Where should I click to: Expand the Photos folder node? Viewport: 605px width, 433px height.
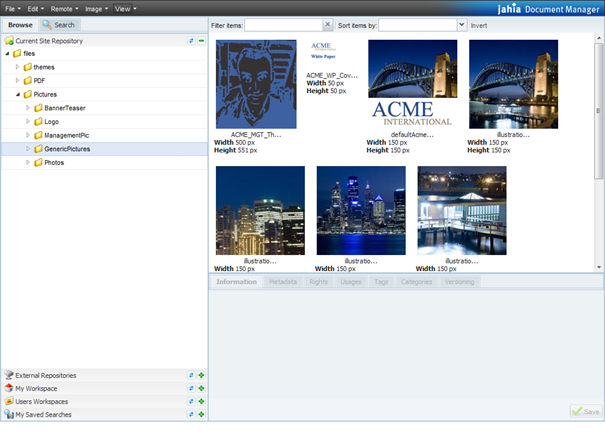pyautogui.click(x=28, y=162)
